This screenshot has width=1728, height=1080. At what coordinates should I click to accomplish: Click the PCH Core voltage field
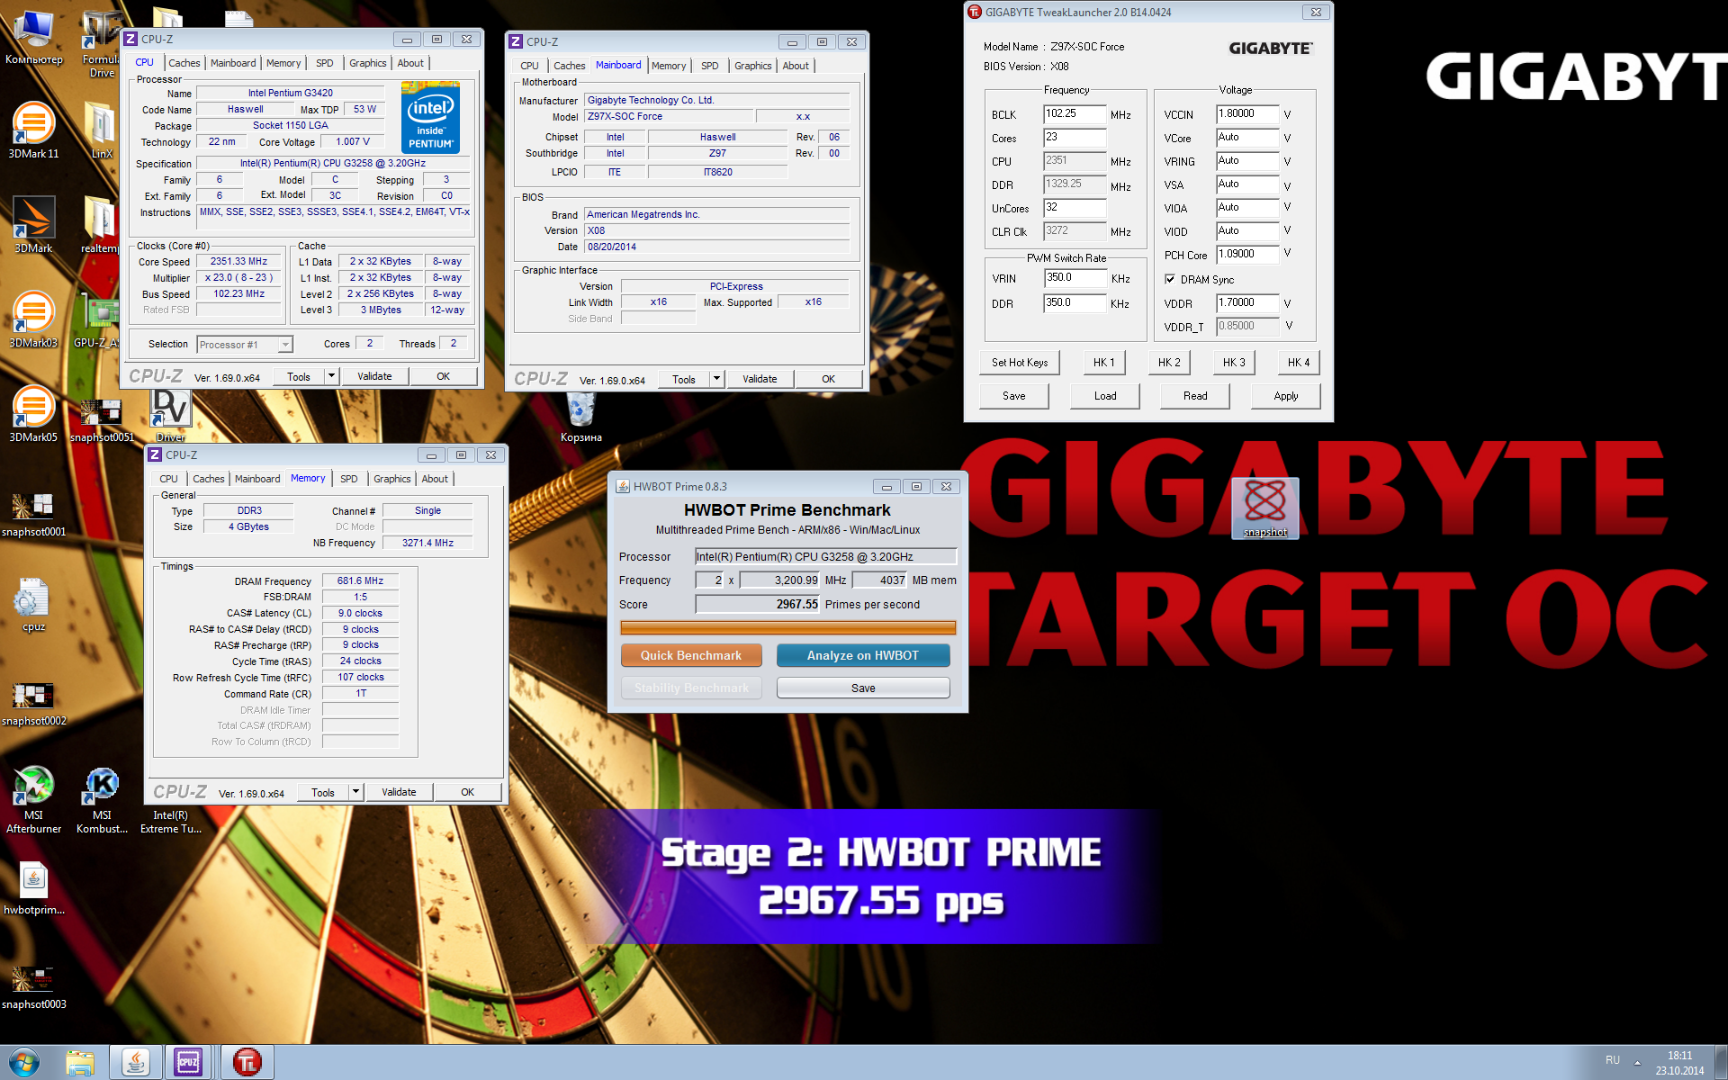coord(1247,255)
